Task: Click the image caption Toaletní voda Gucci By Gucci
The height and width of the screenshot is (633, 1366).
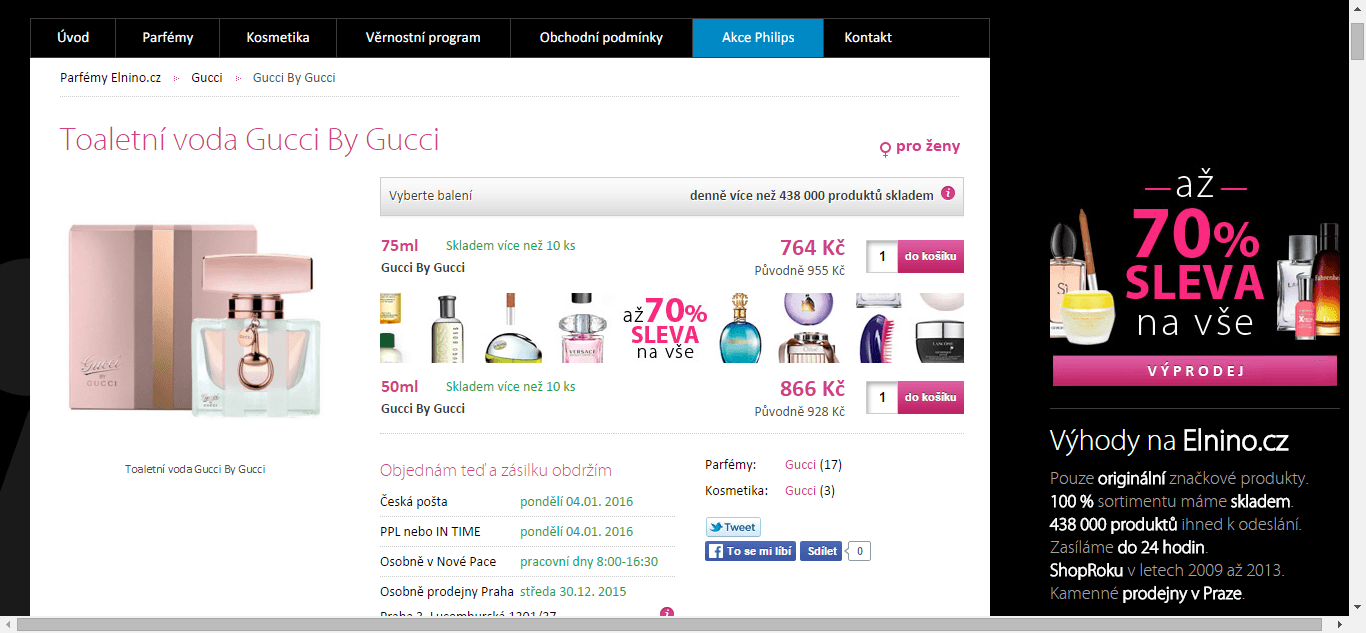Action: click(x=195, y=469)
